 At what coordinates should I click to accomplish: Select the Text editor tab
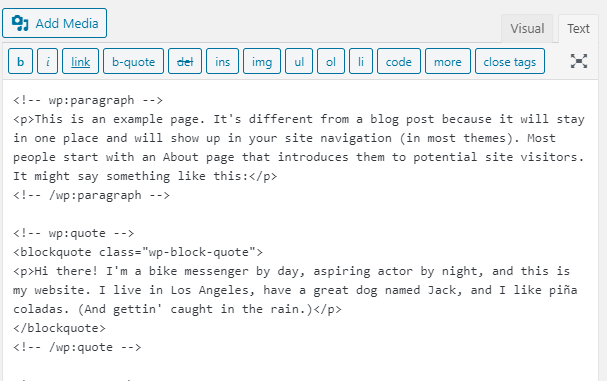[578, 29]
